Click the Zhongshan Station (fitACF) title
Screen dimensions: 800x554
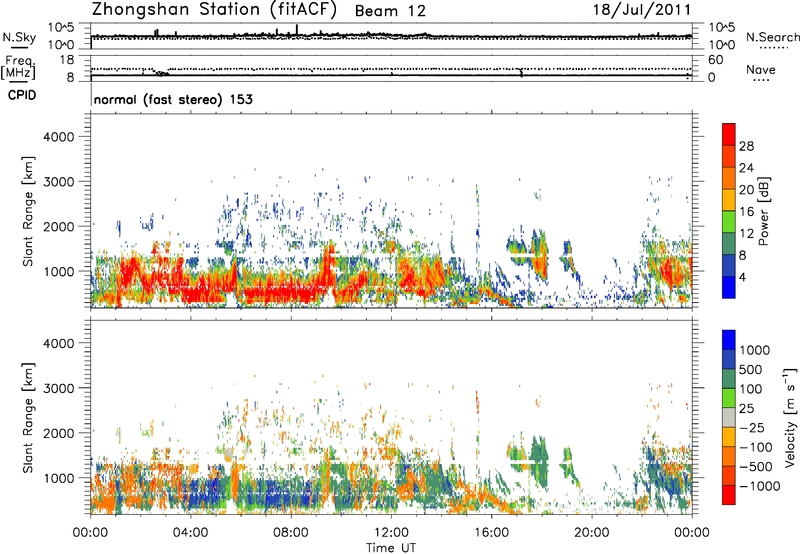pyautogui.click(x=214, y=10)
